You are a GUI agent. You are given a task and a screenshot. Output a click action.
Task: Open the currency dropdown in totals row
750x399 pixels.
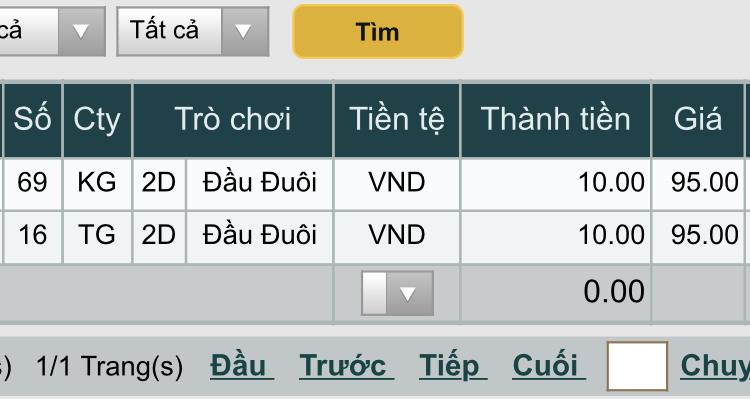[397, 293]
